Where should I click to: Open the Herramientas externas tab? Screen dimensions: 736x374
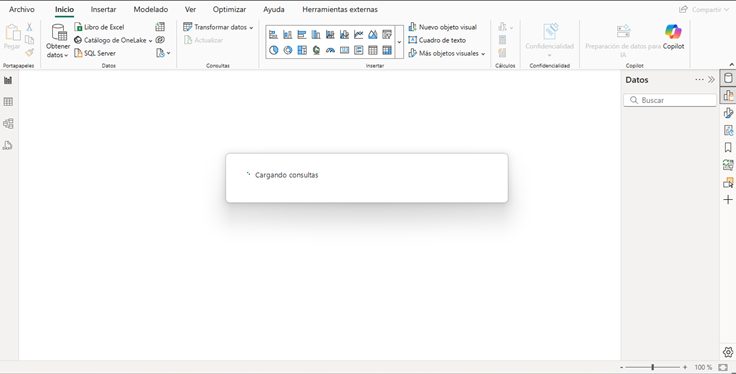(340, 9)
